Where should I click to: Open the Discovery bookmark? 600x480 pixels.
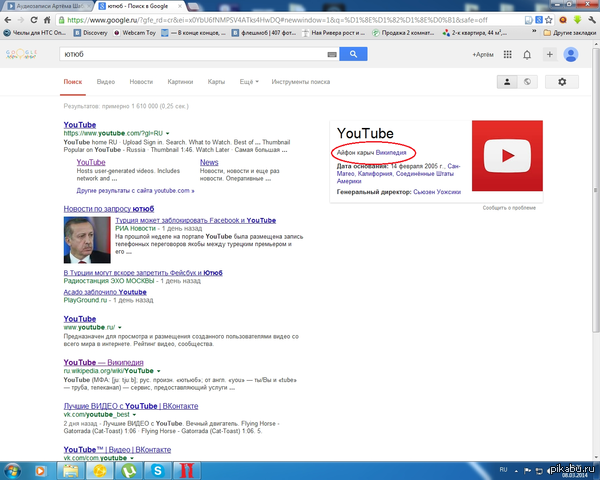(x=91, y=33)
